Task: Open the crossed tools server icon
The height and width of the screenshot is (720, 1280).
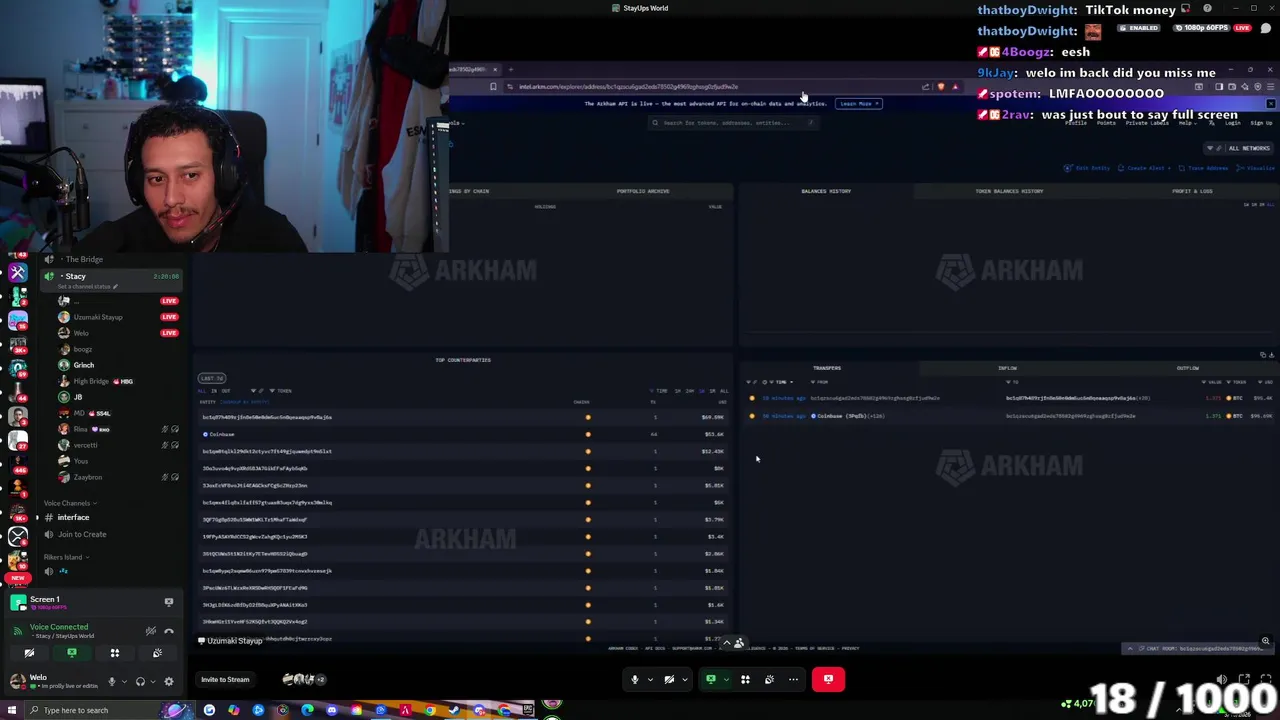Action: [18, 273]
